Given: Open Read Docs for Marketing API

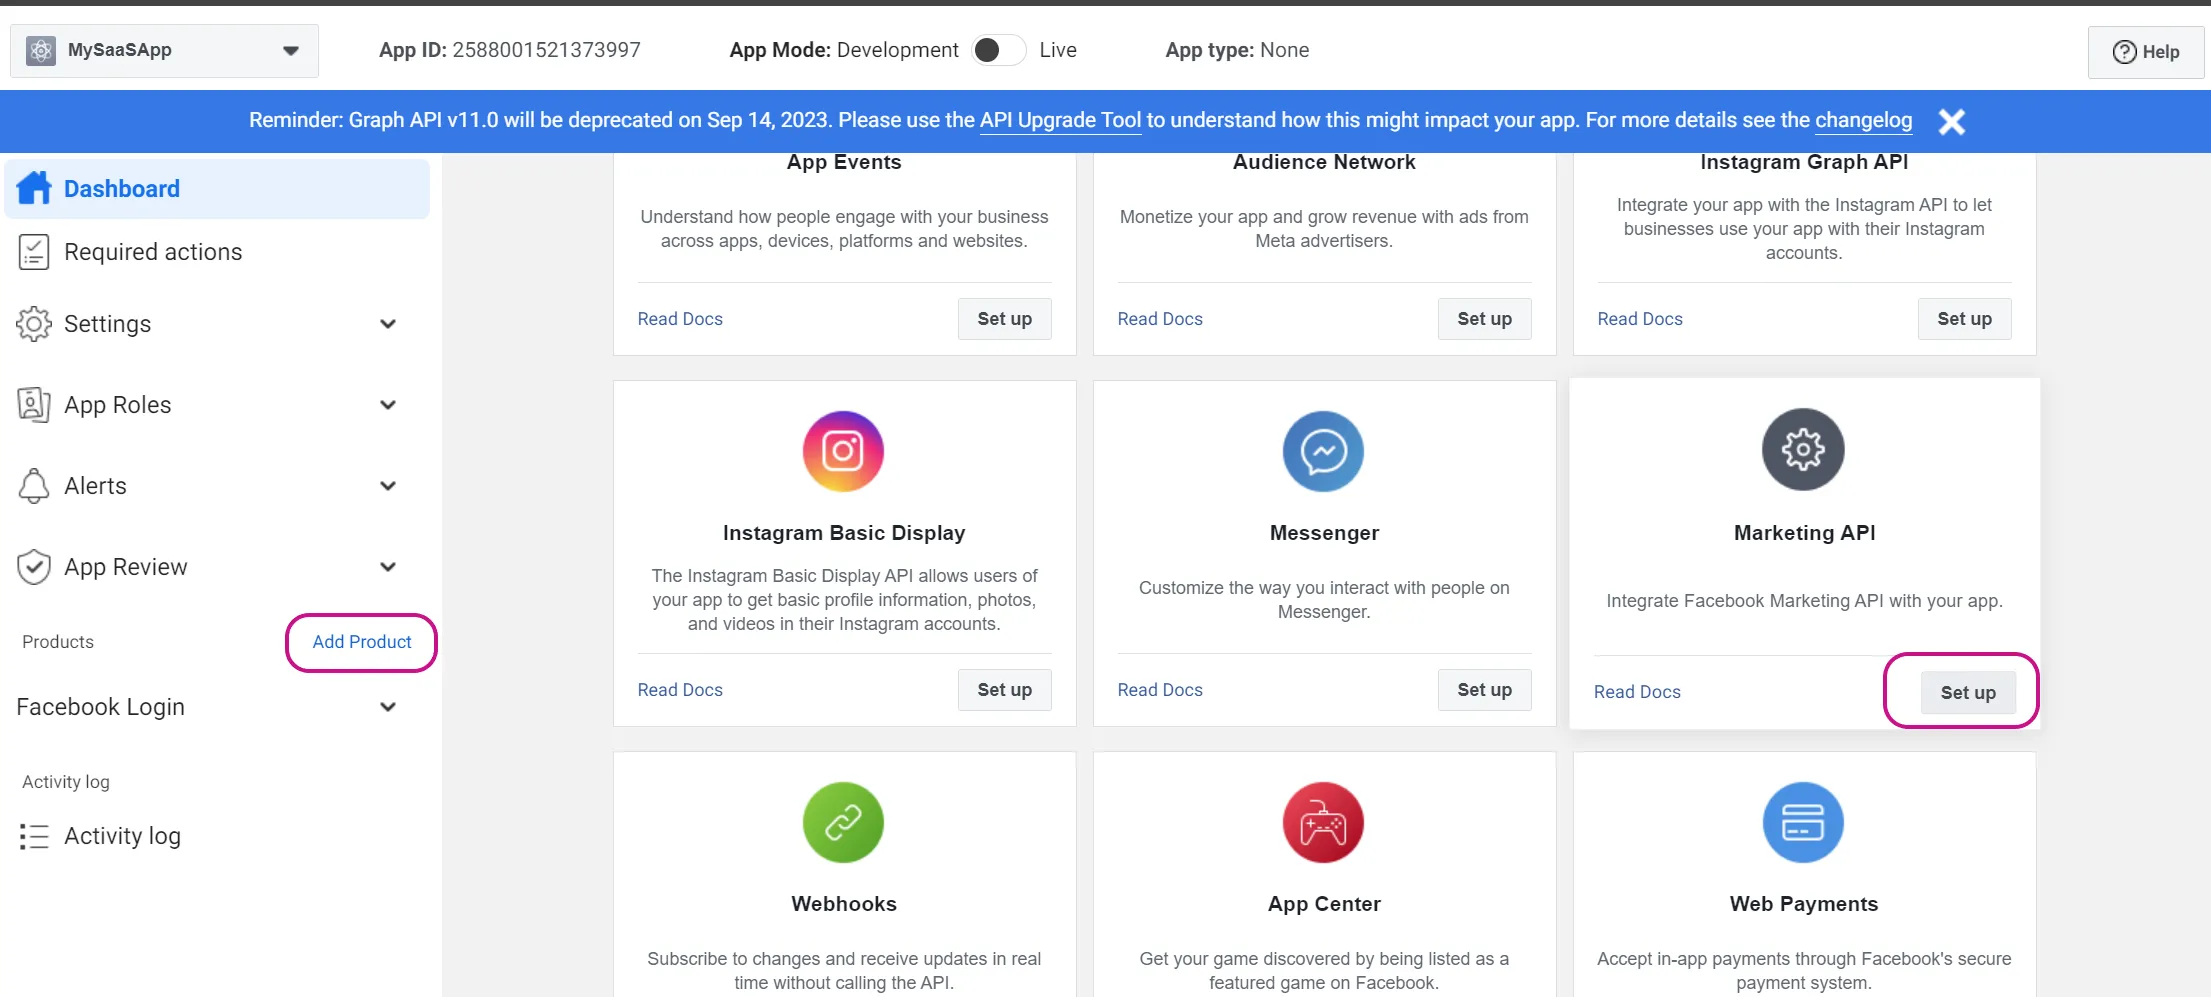Looking at the screenshot, I should point(1637,692).
